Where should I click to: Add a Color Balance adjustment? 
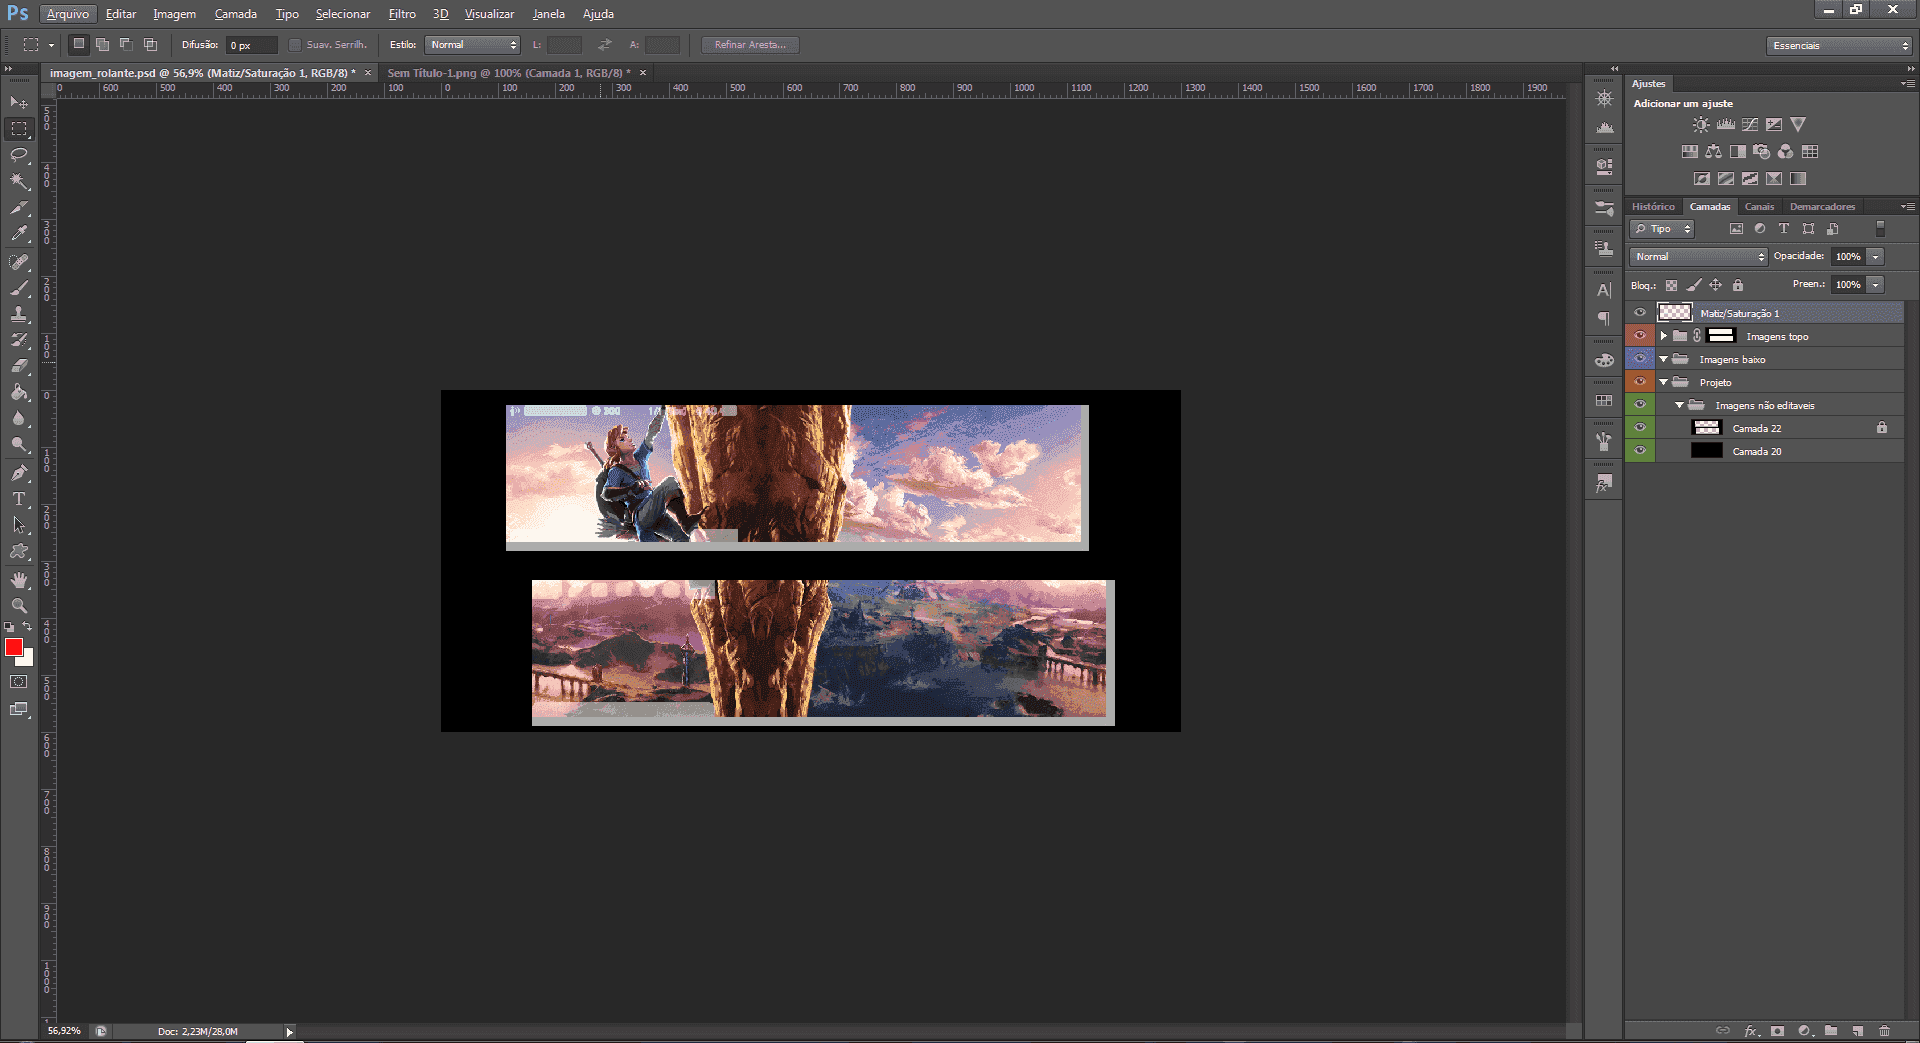pyautogui.click(x=1714, y=152)
